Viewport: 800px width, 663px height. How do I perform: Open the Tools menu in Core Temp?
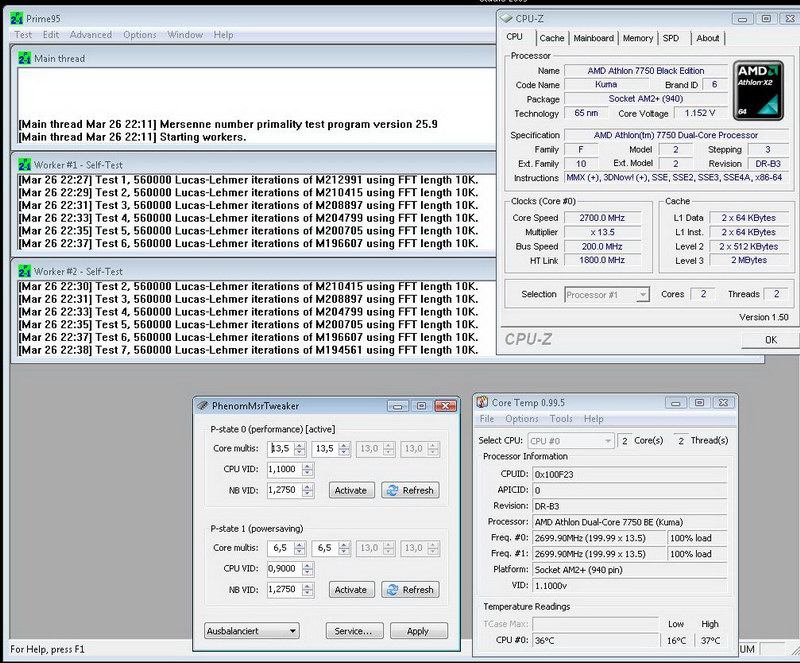(x=561, y=419)
